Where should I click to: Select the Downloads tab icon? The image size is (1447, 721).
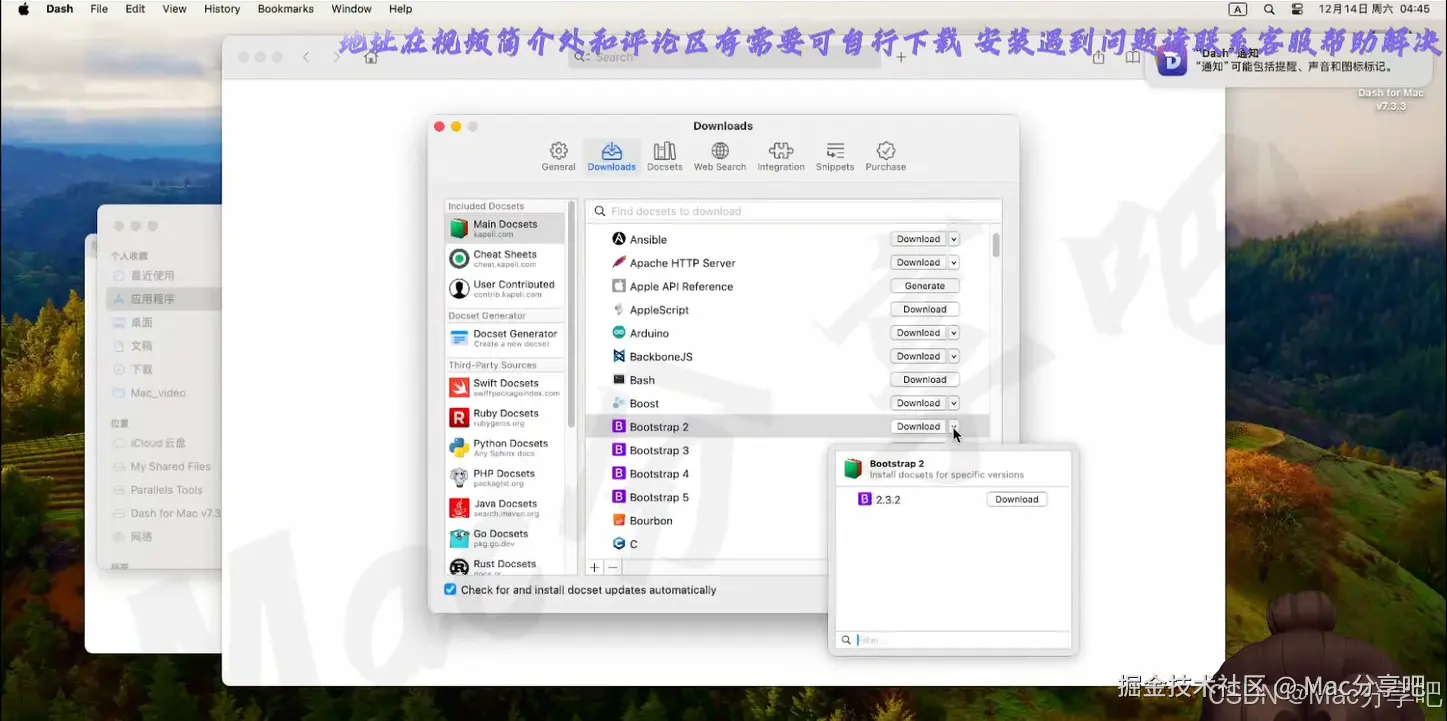click(612, 156)
